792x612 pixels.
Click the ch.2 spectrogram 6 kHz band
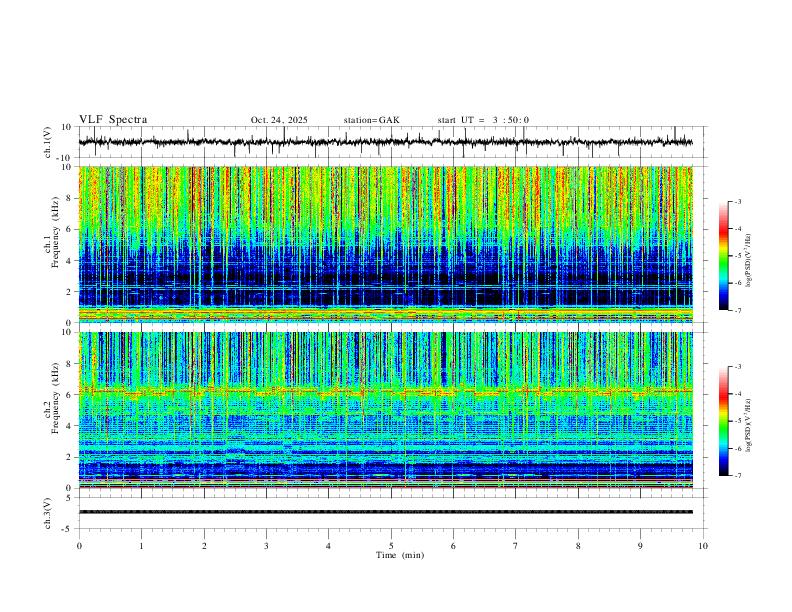[x=386, y=391]
